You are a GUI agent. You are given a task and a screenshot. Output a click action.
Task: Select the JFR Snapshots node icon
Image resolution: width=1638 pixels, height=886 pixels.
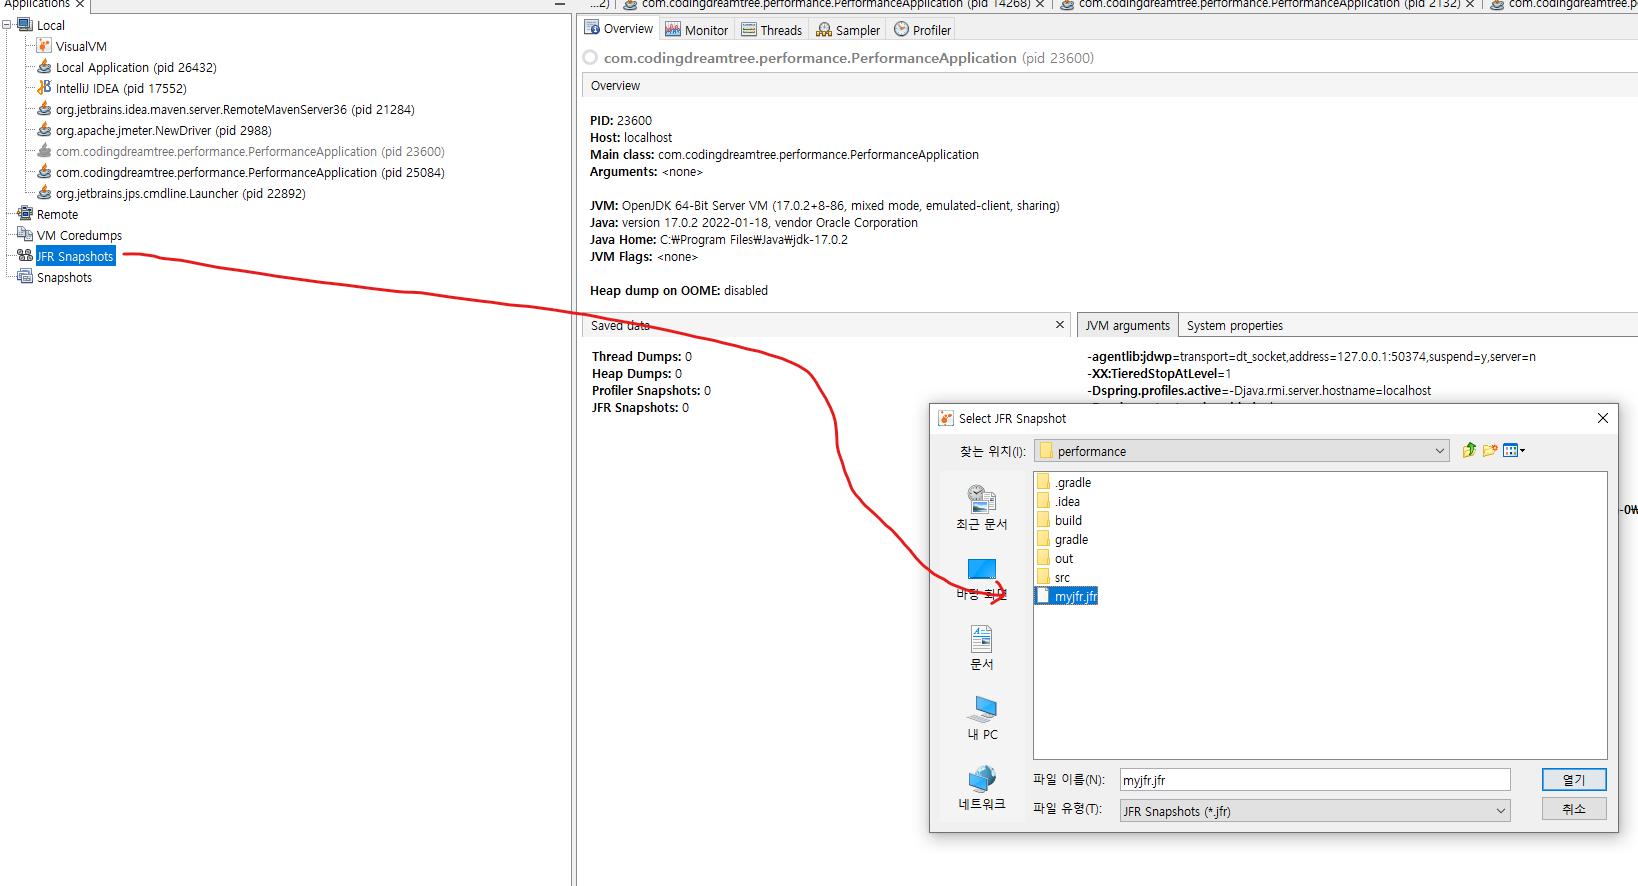pyautogui.click(x=25, y=256)
